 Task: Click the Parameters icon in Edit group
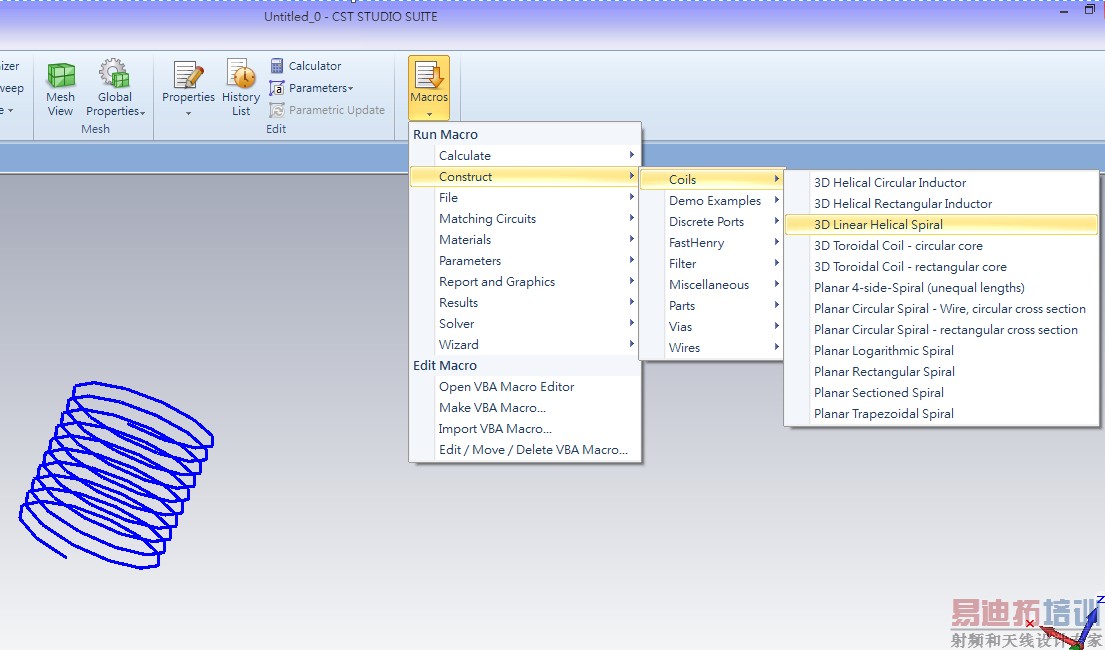277,88
